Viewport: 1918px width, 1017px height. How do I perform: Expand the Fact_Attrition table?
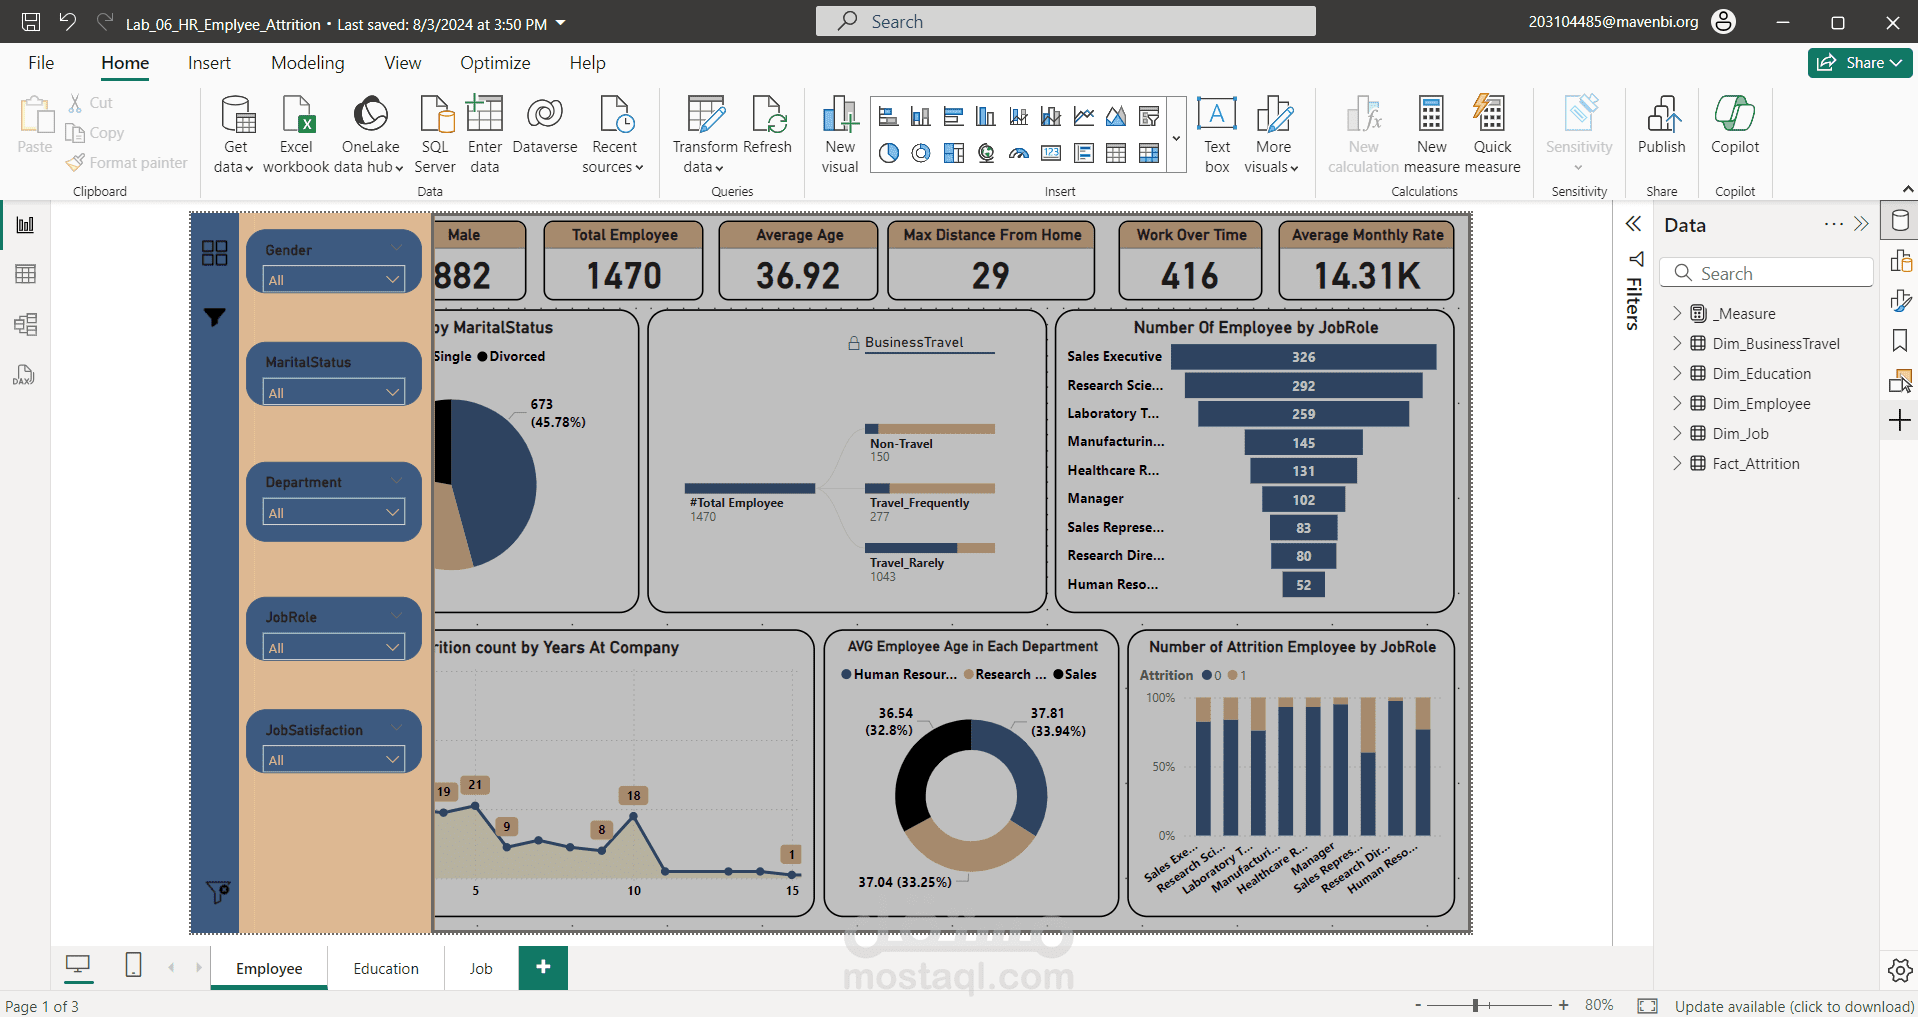tap(1677, 463)
